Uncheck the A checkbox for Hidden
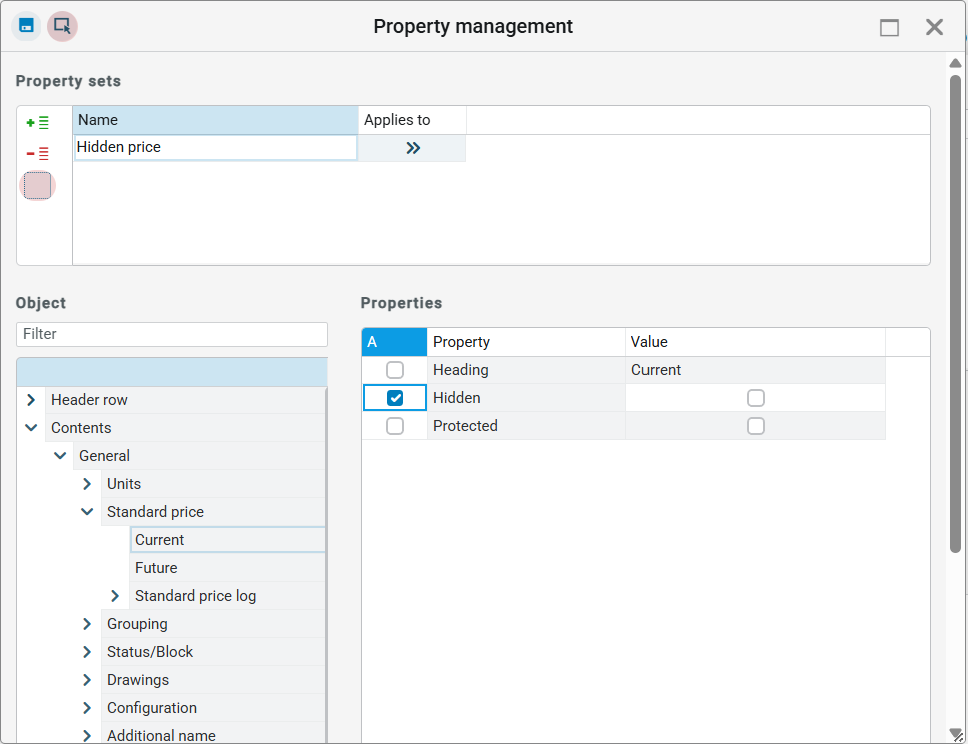The image size is (968, 744). pyautogui.click(x=394, y=398)
